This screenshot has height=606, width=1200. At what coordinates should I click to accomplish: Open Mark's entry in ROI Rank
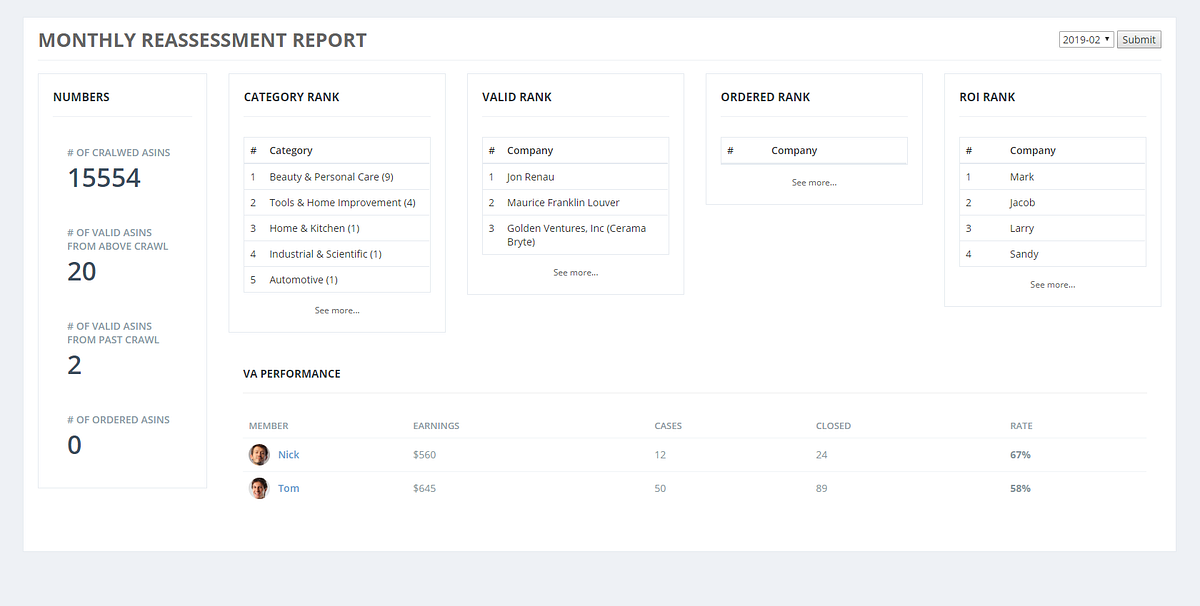tap(1022, 176)
